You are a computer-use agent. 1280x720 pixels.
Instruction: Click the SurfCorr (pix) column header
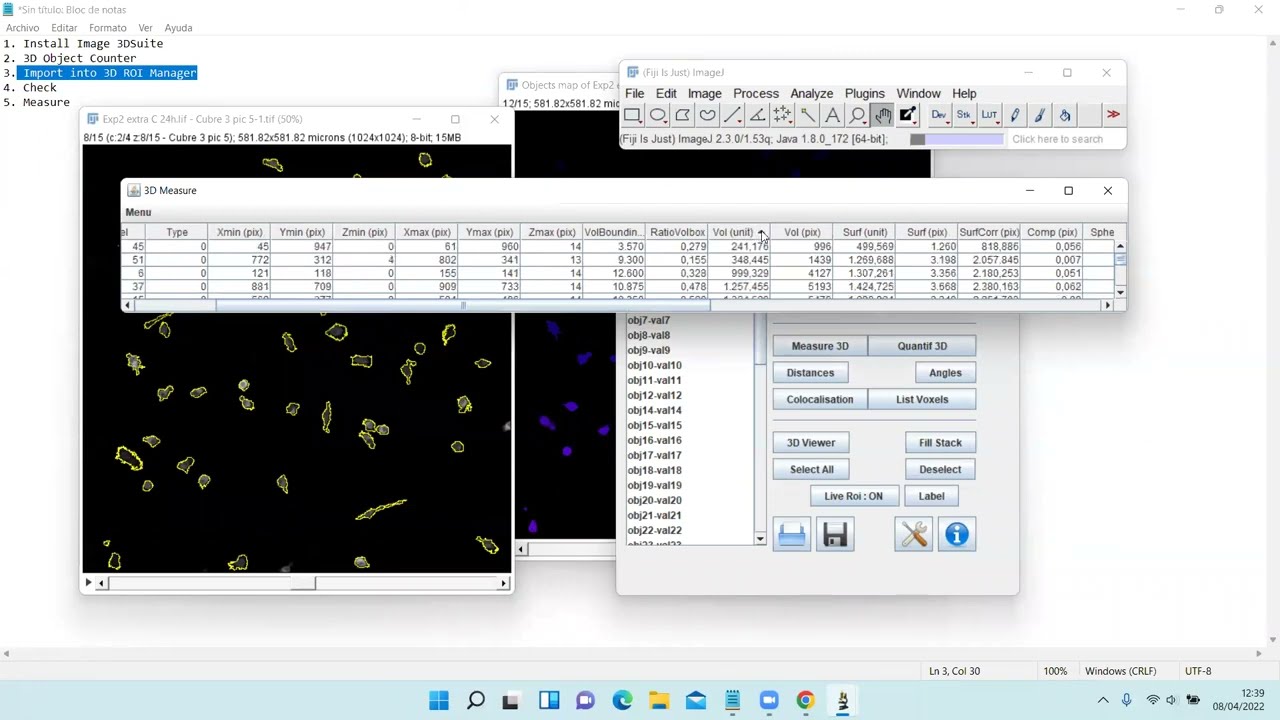click(989, 232)
